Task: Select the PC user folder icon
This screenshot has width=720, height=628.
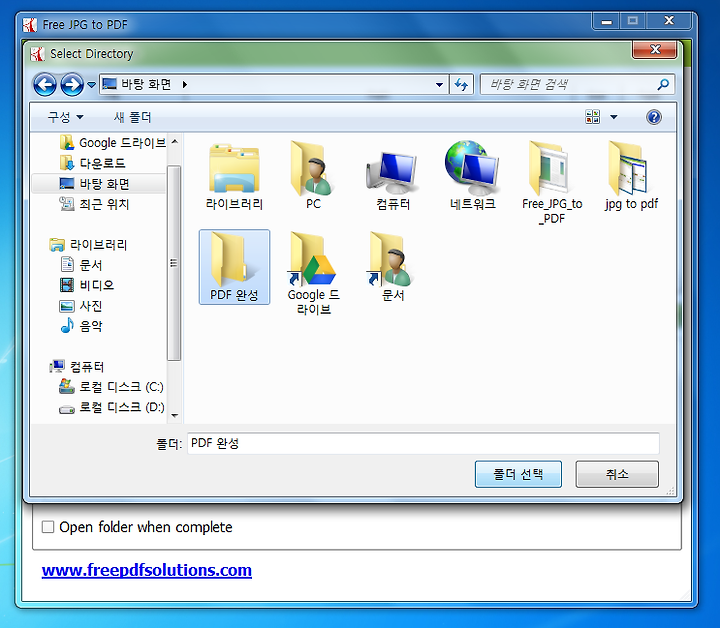Action: pos(313,176)
